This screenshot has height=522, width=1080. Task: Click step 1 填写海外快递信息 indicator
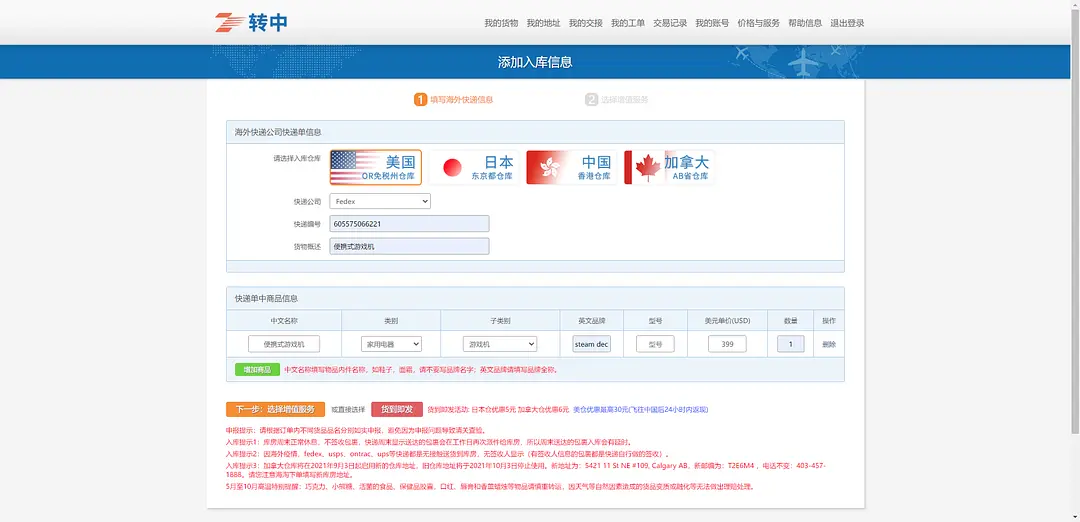coord(454,100)
